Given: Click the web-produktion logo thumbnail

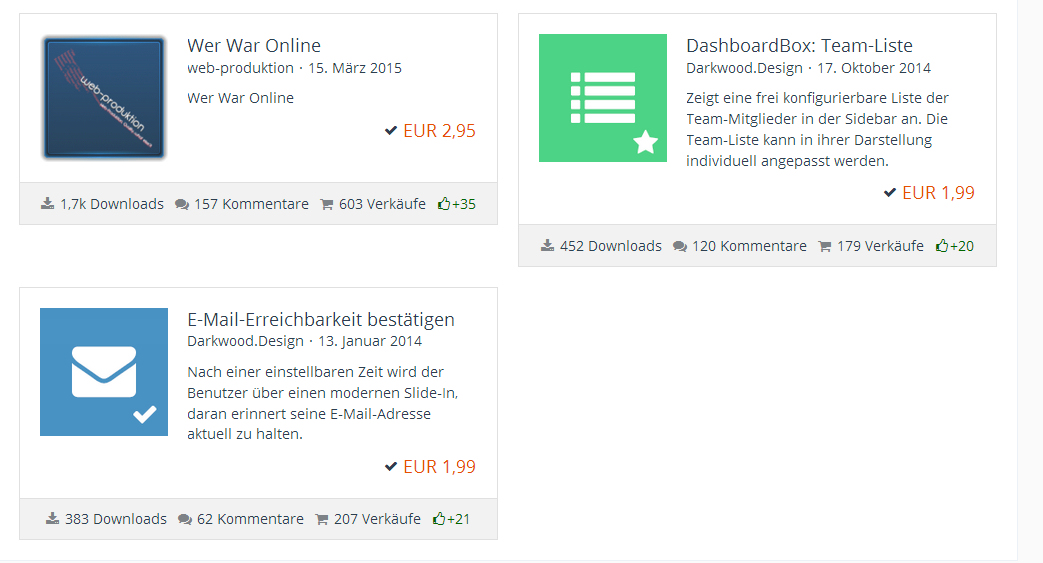Looking at the screenshot, I should [x=104, y=98].
